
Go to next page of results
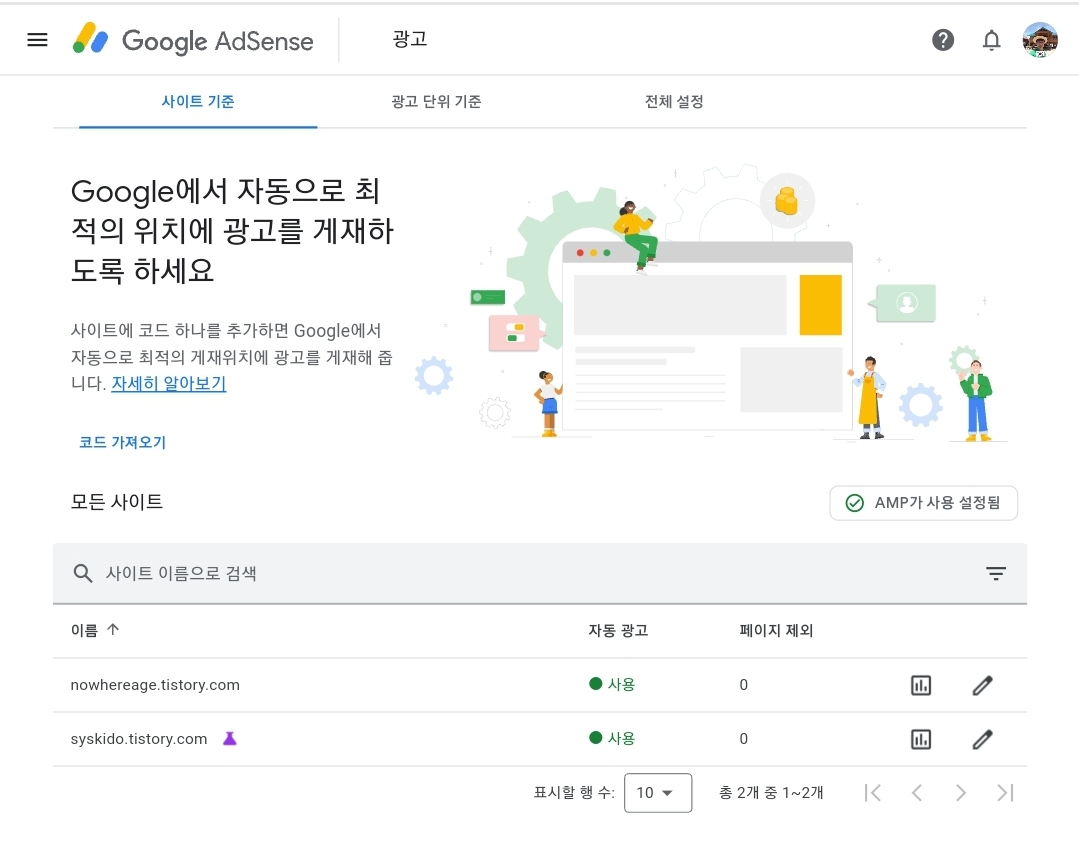[x=961, y=793]
